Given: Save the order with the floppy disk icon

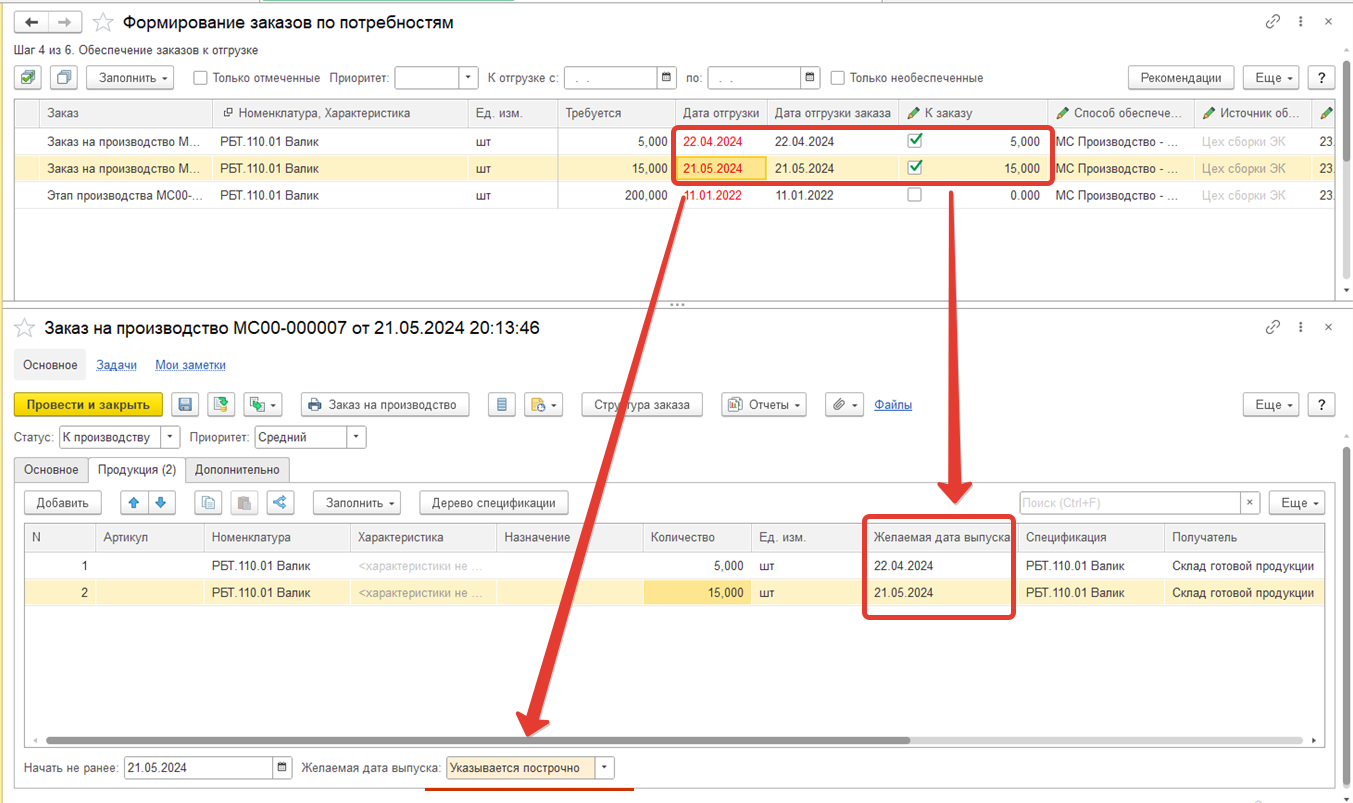Looking at the screenshot, I should pos(185,405).
